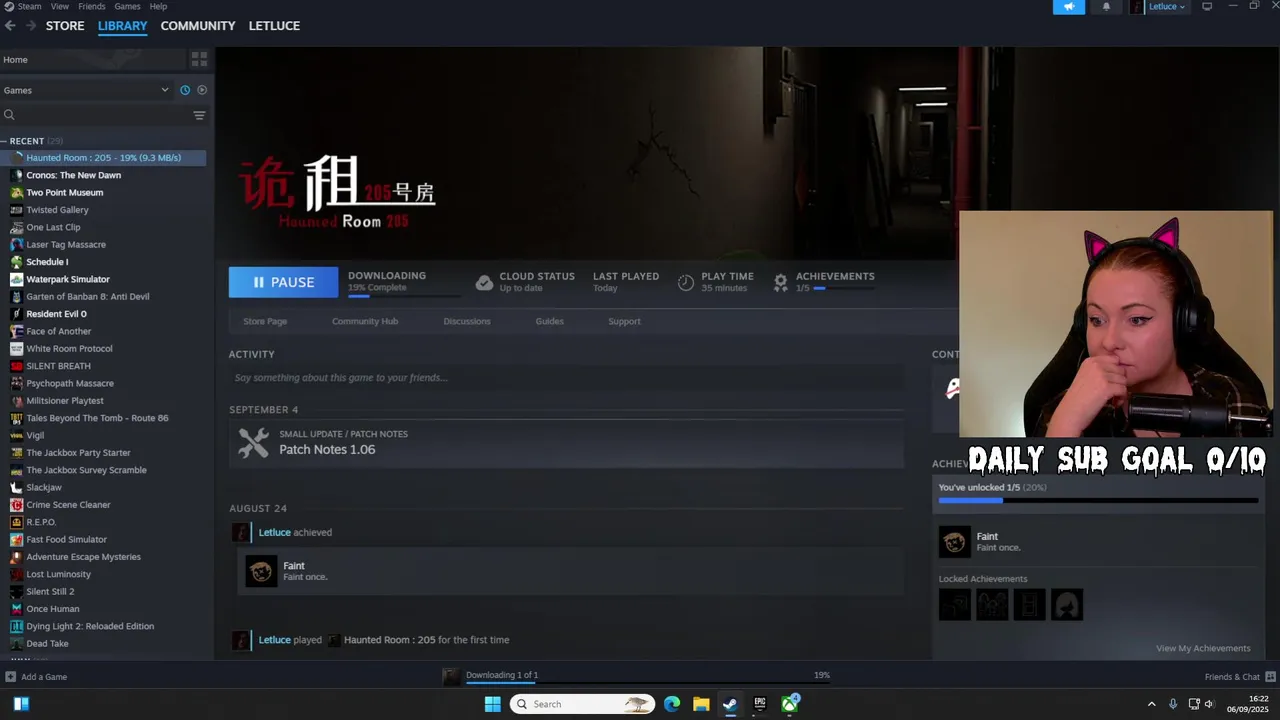Go forward with the right arrow
The width and height of the screenshot is (1280, 720).
point(31,26)
